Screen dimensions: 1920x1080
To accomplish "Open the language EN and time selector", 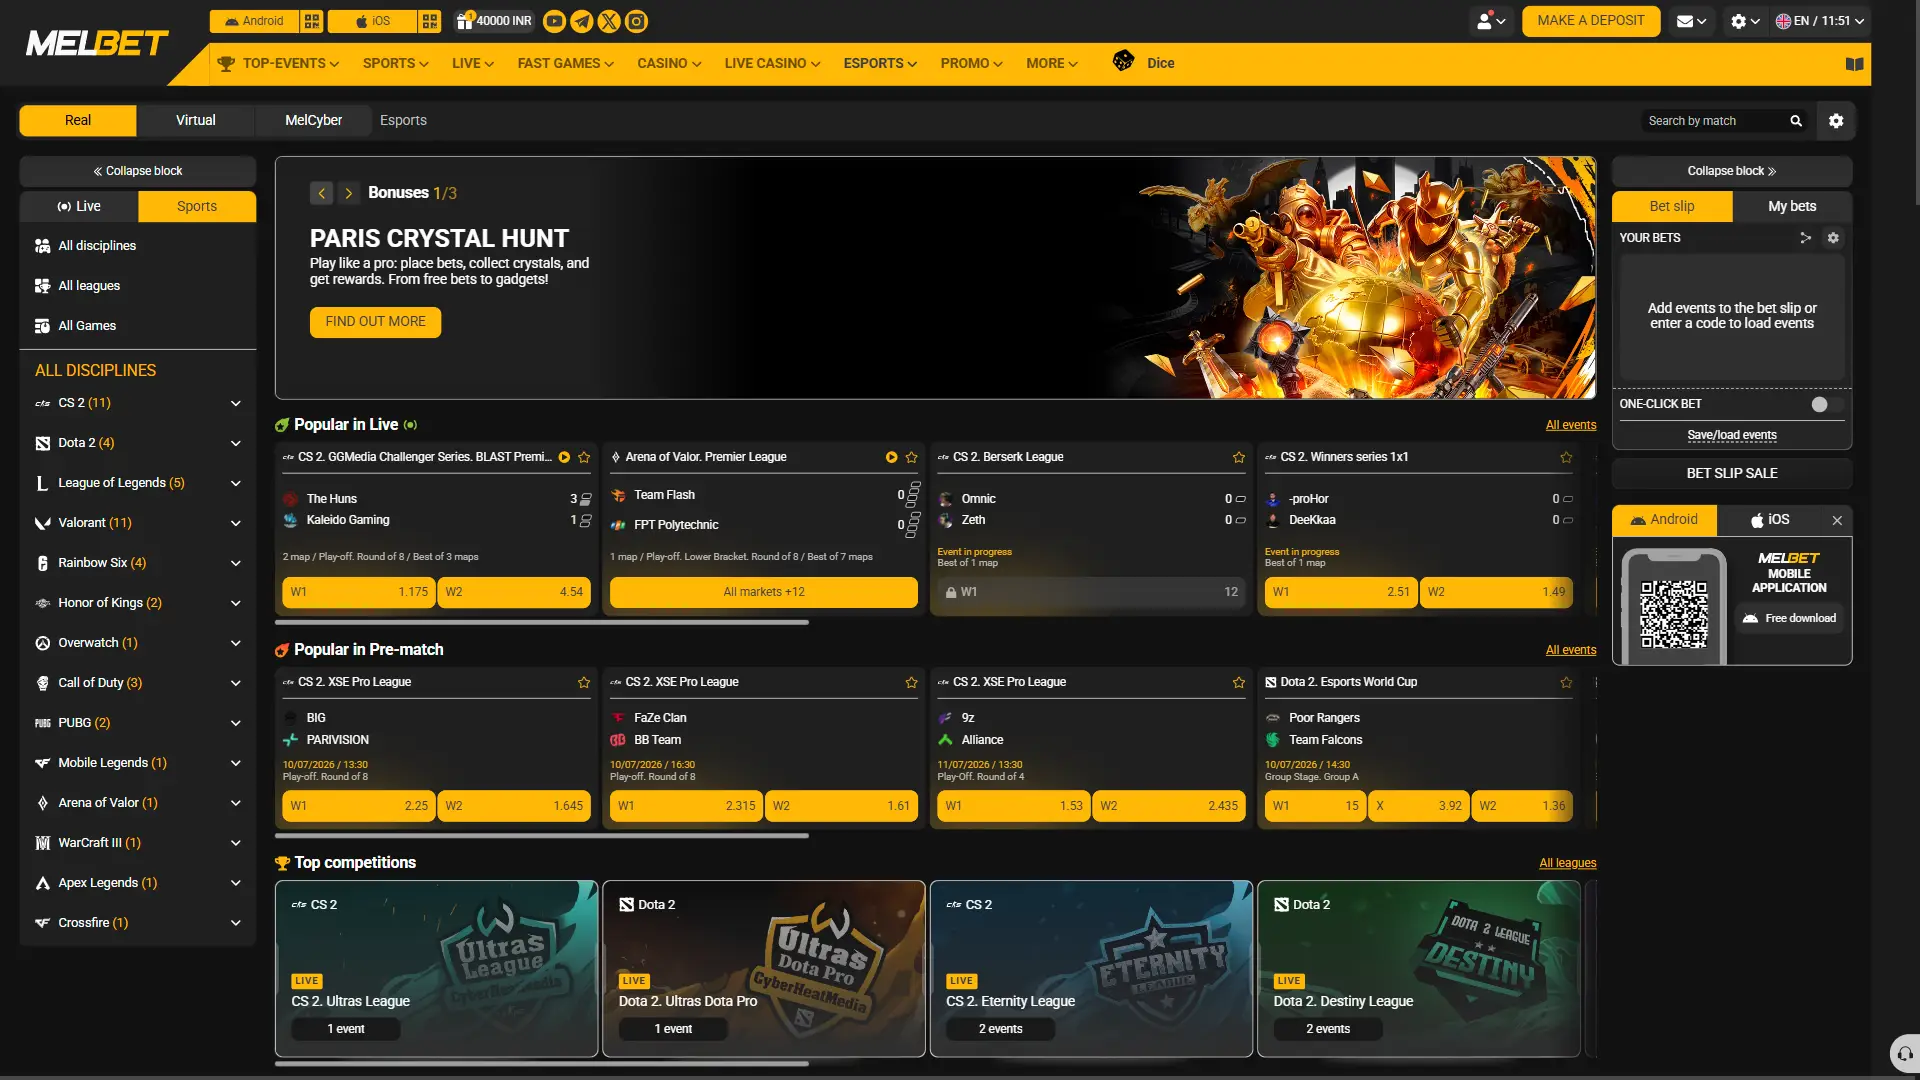I will pyautogui.click(x=1820, y=21).
